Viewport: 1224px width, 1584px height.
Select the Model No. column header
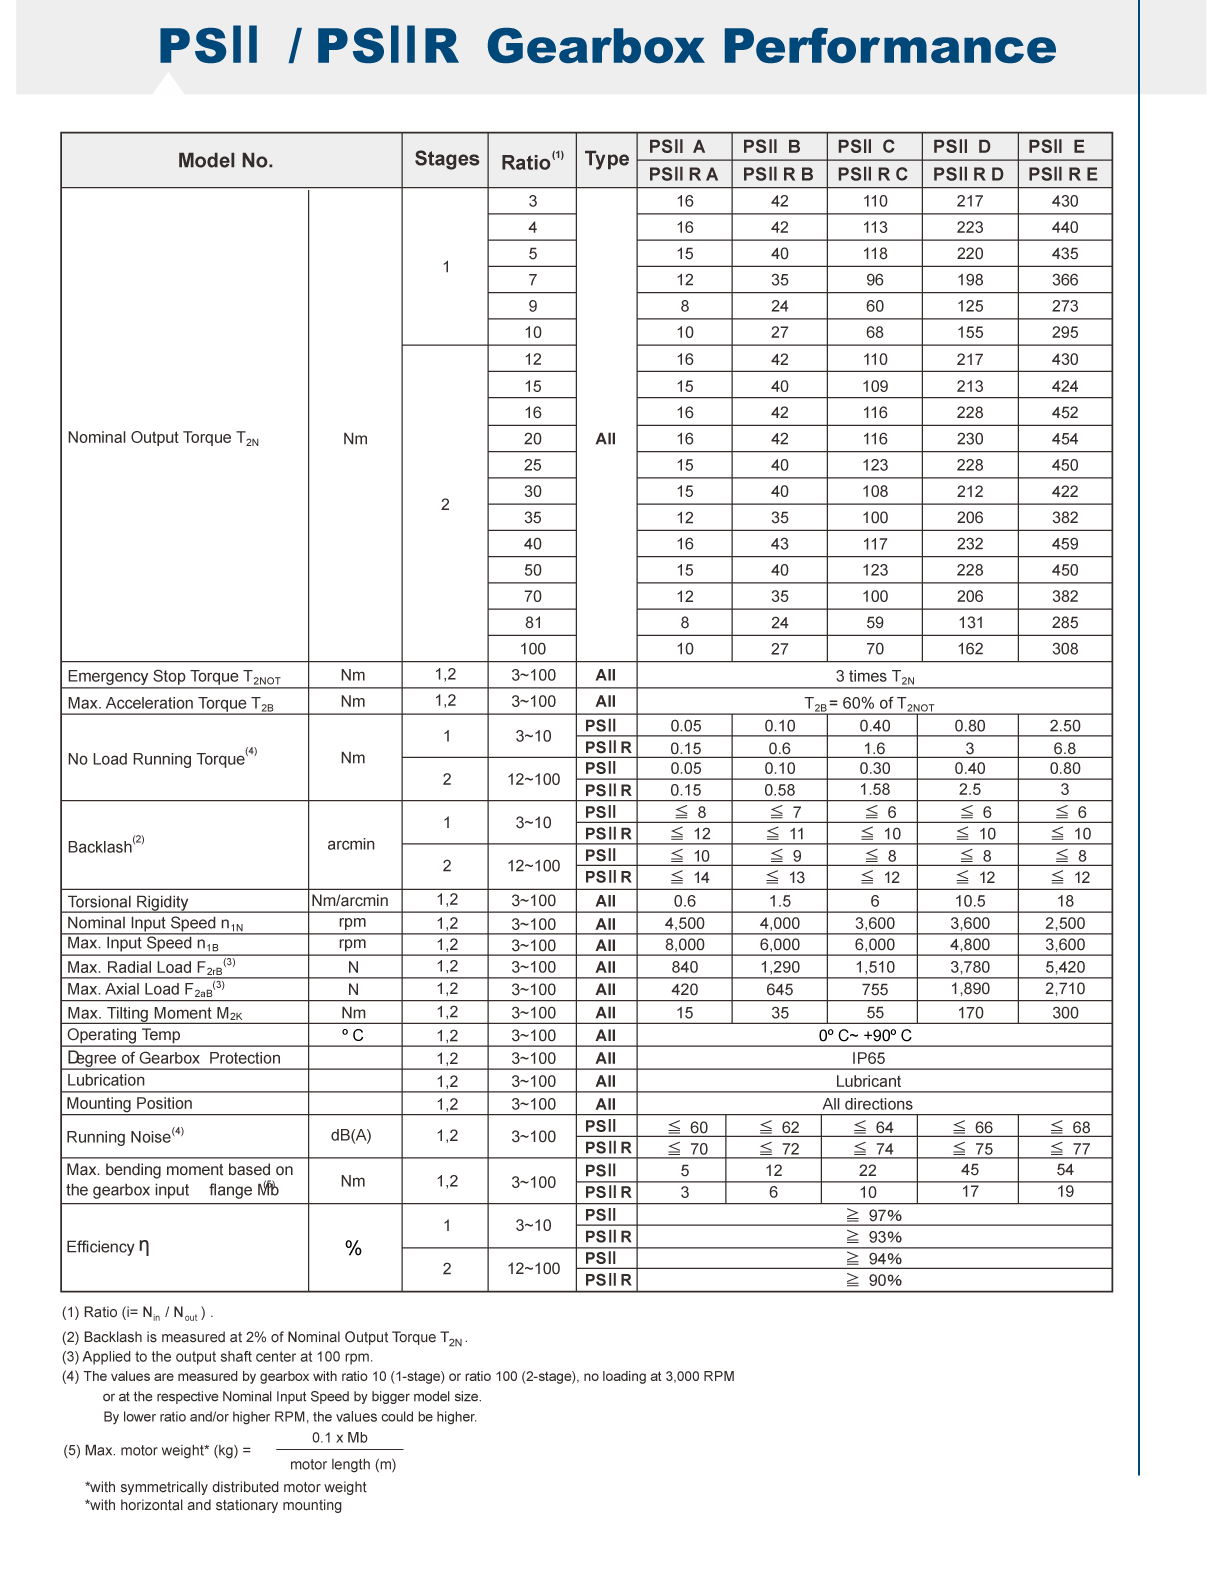click(x=226, y=161)
